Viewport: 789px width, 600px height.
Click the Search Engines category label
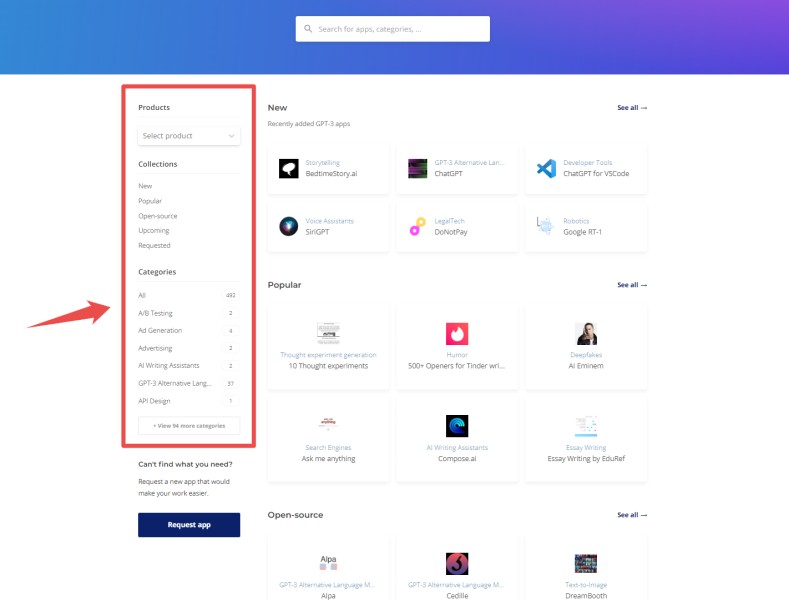click(x=329, y=447)
